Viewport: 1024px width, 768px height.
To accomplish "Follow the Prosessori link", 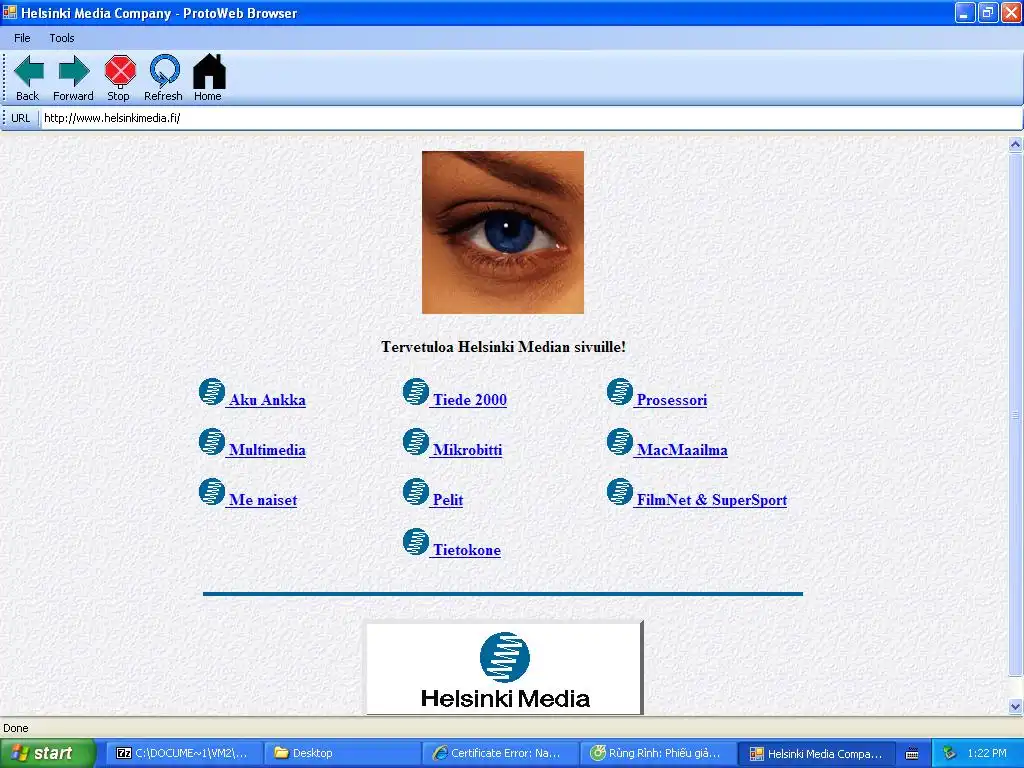I will click(671, 400).
